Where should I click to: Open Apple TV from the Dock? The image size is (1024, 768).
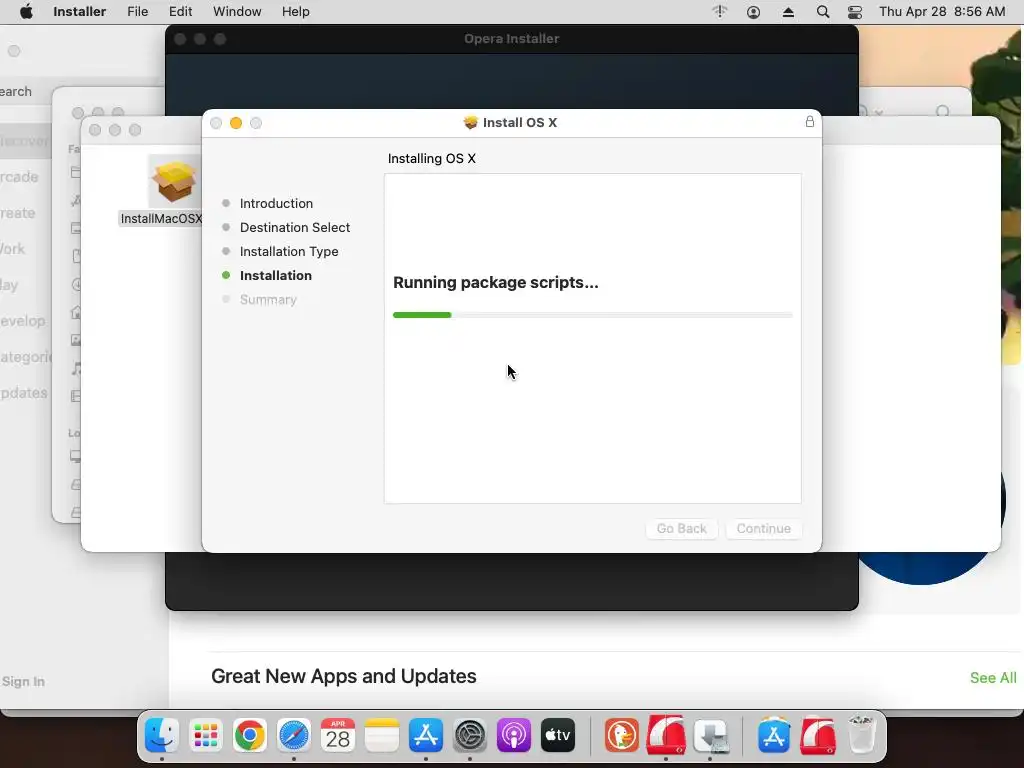tap(558, 735)
